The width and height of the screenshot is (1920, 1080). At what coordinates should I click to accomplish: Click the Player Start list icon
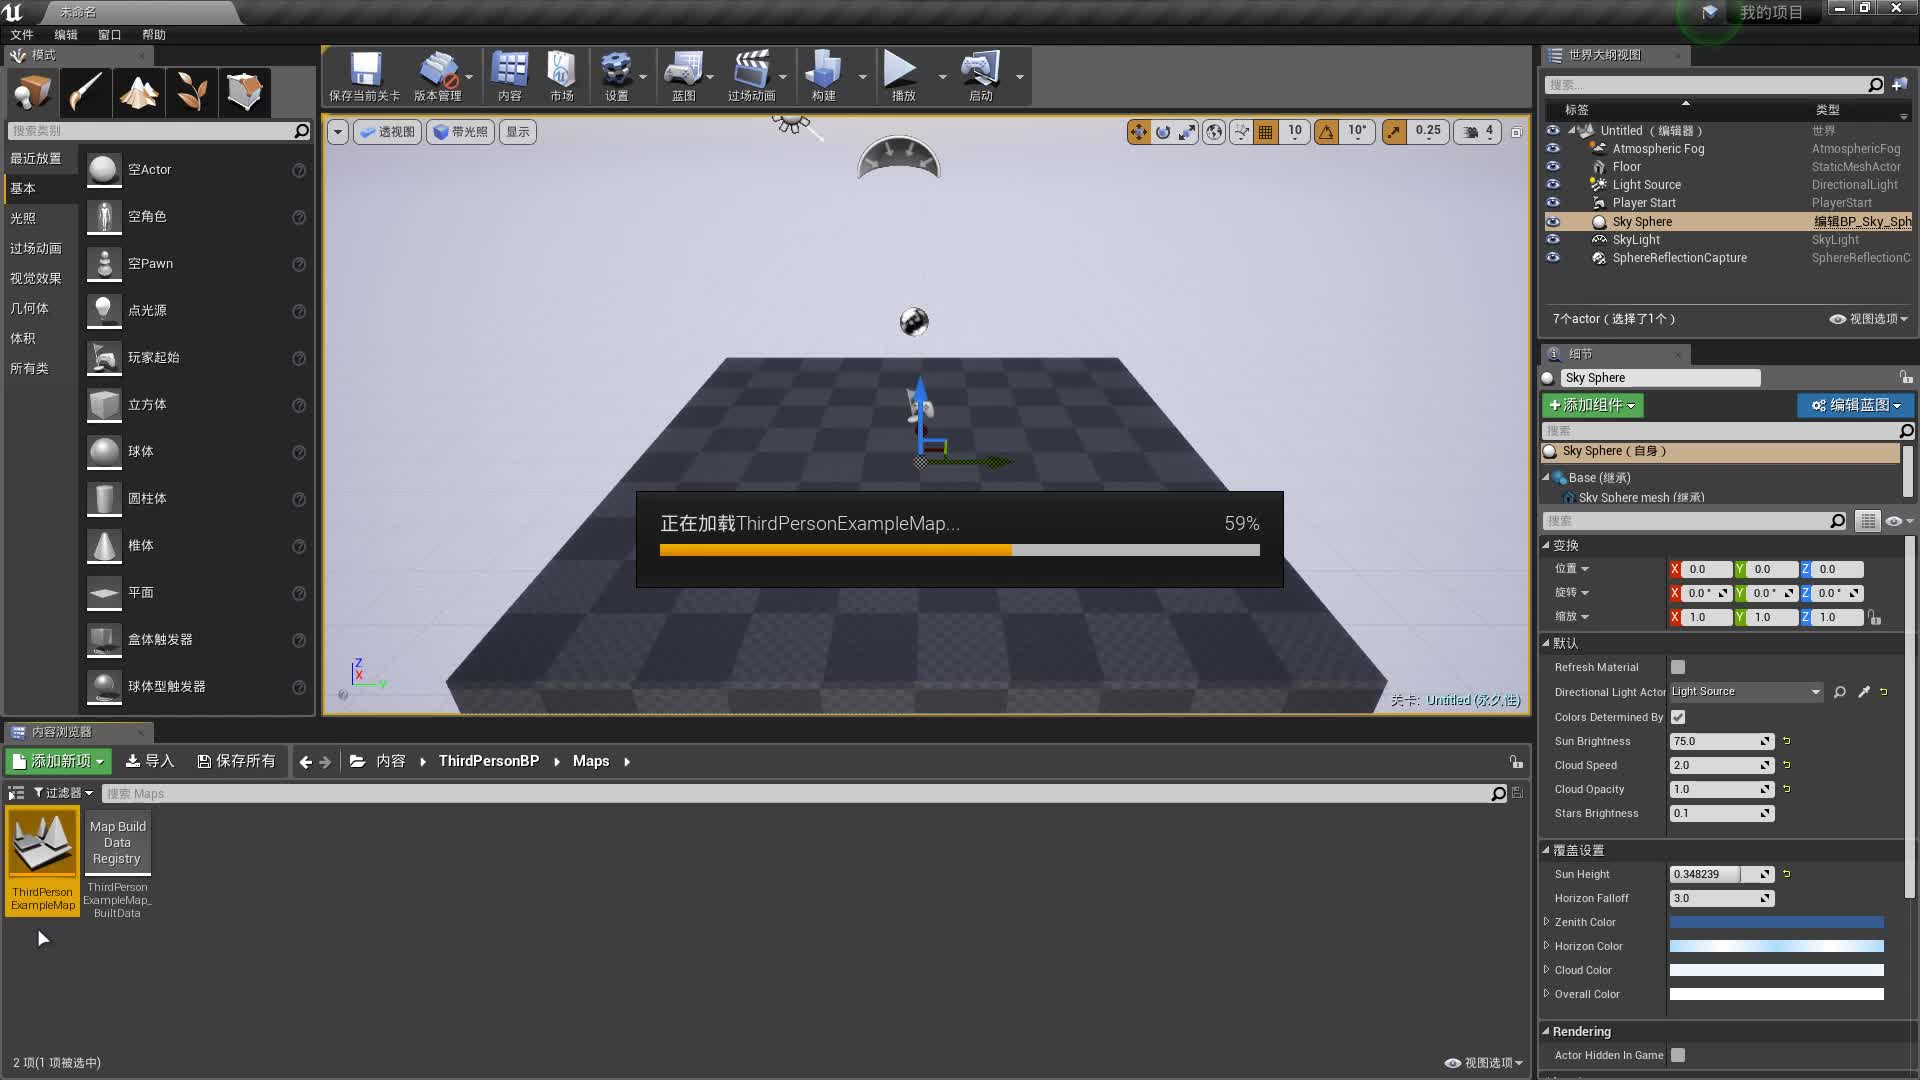tap(104, 358)
